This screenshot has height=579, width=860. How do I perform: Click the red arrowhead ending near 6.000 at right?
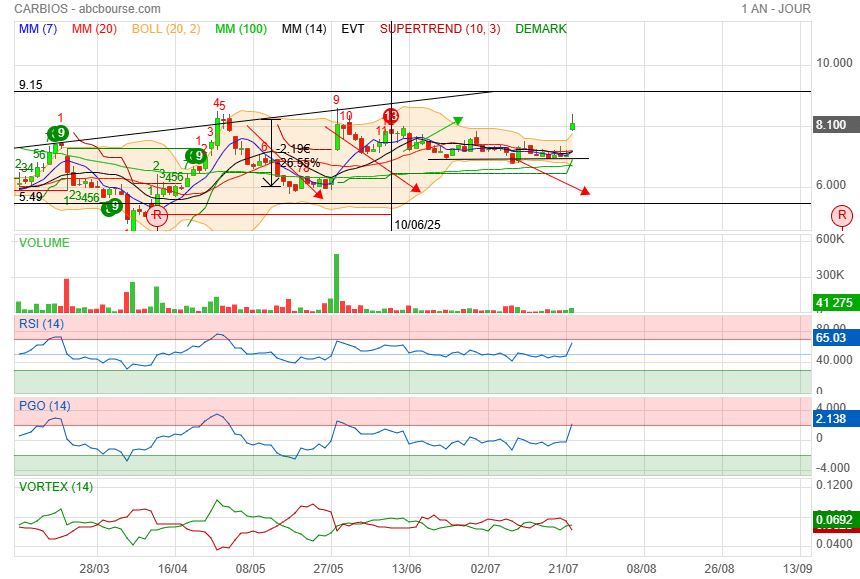[x=585, y=191]
